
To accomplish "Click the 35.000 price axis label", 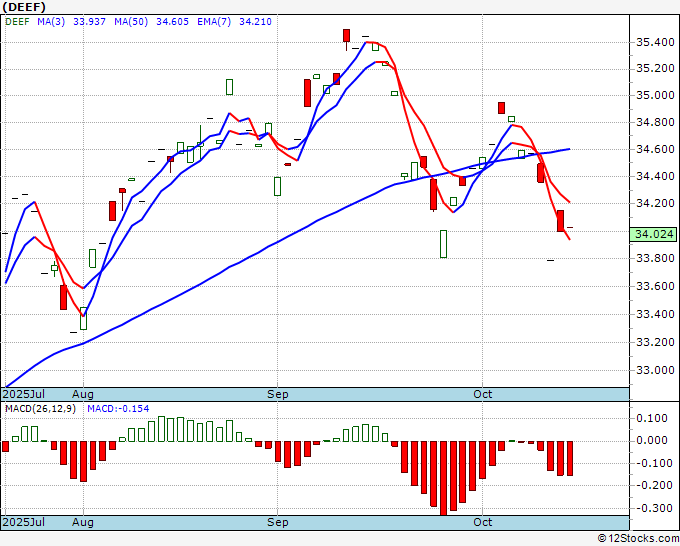I will [655, 95].
